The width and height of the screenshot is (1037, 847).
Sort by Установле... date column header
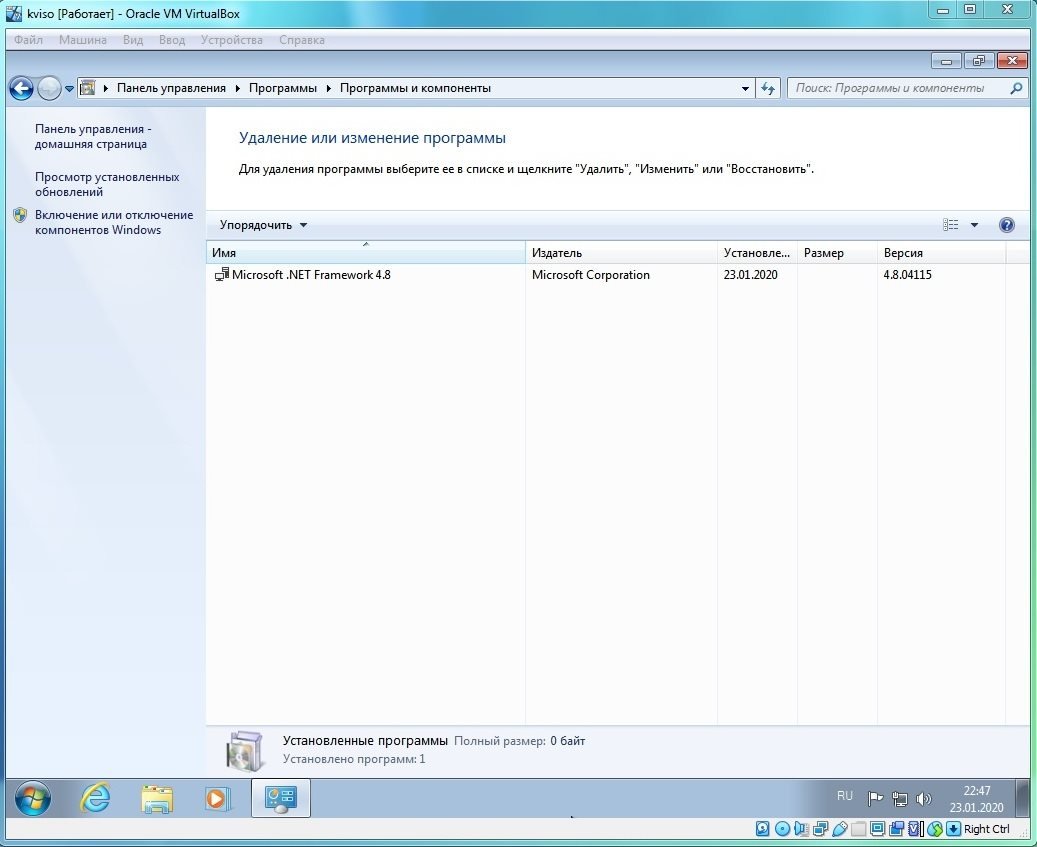(x=757, y=253)
